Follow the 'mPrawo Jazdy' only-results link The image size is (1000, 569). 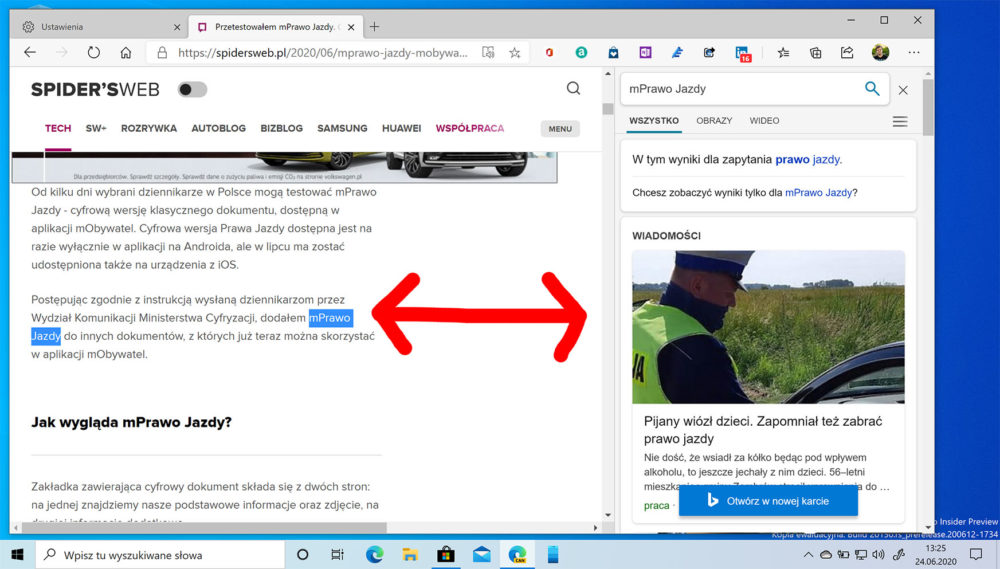click(x=818, y=193)
